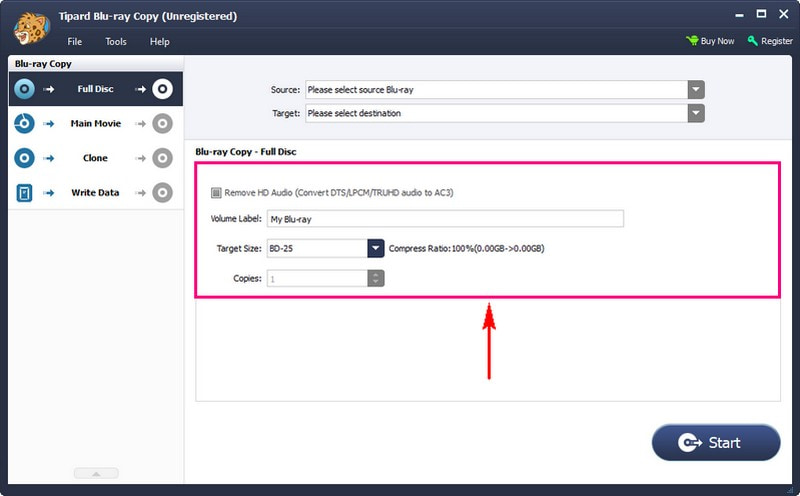Click the Volume Label text field

click(444, 219)
